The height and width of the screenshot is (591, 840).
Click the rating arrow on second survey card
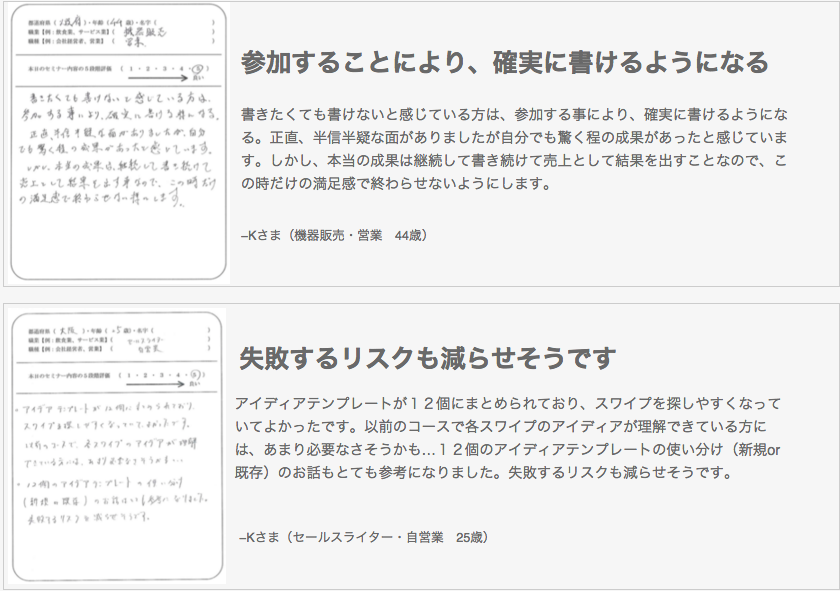155,384
